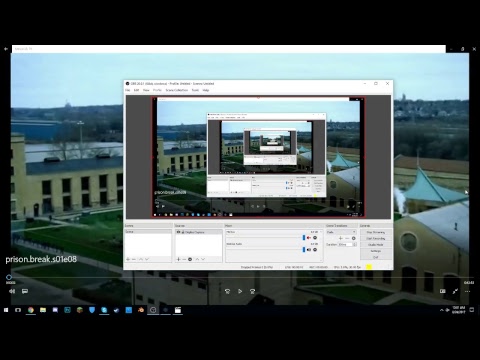Open Mic/Aux mixer settings gear

tap(315, 238)
